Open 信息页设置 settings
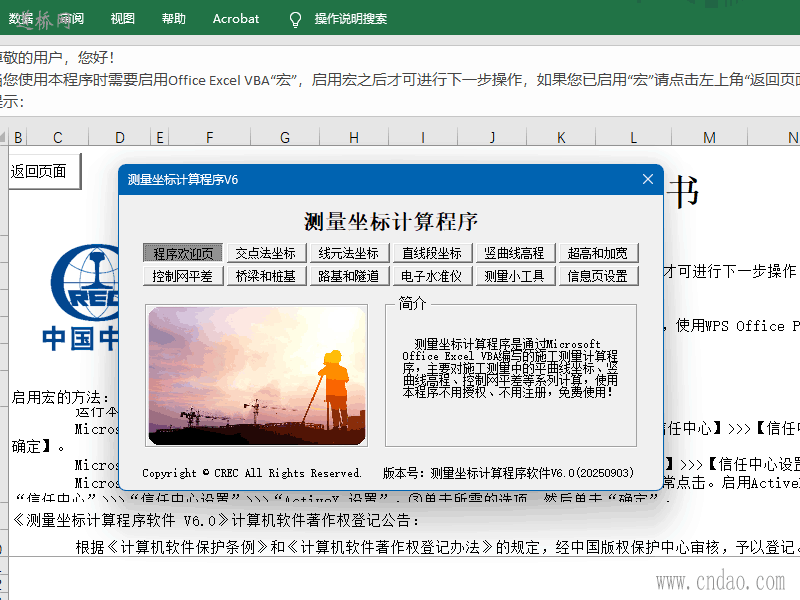 (597, 276)
